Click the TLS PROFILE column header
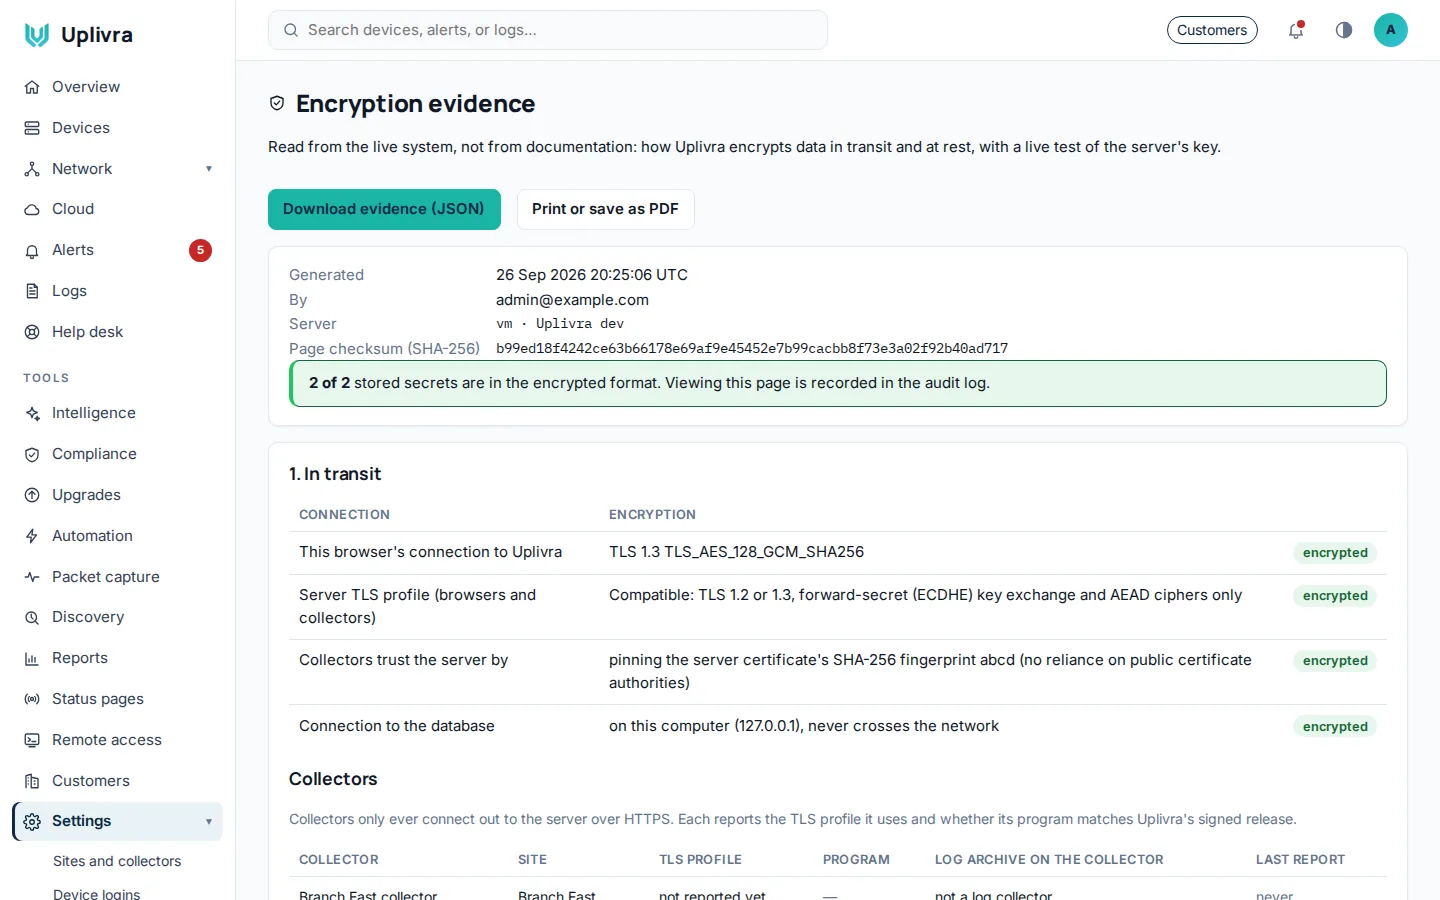The width and height of the screenshot is (1440, 900). point(700,860)
